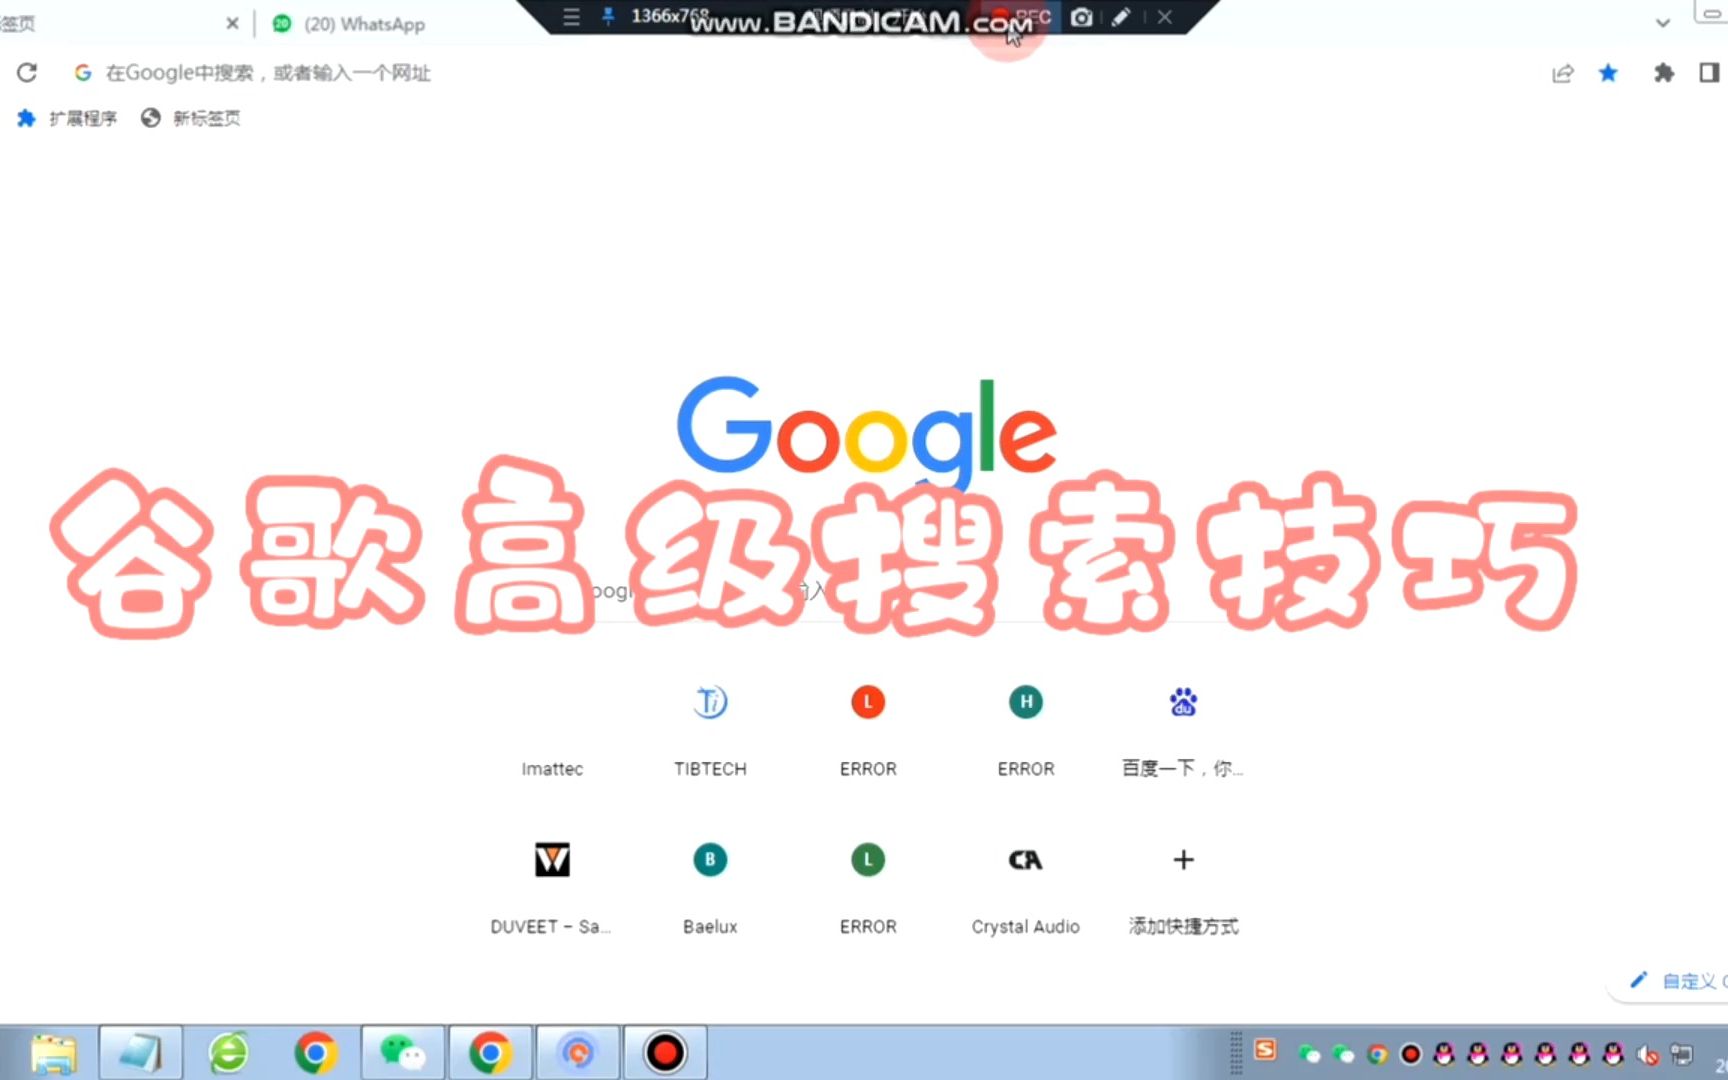Switch to the WhatsApp tab

click(x=348, y=23)
